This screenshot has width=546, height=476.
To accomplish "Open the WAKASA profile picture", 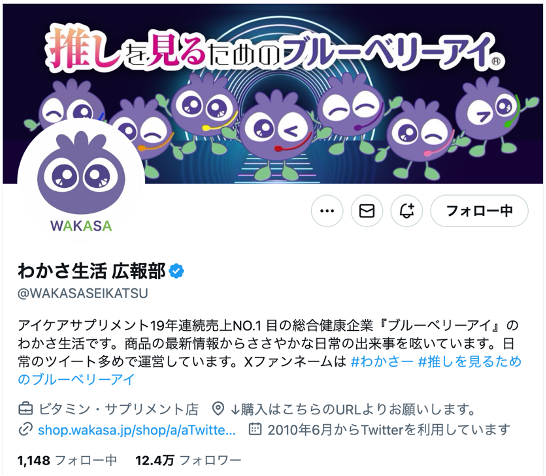I will coord(81,182).
